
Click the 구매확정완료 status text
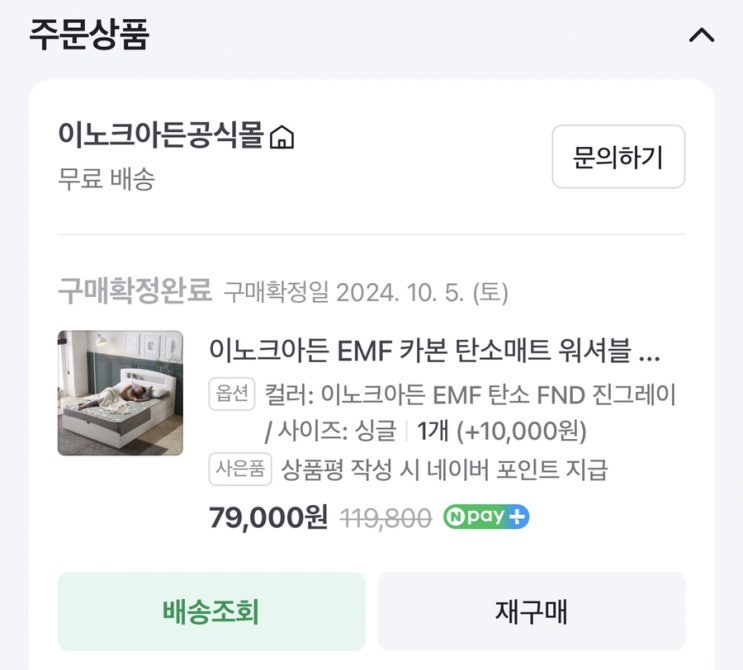tap(135, 290)
